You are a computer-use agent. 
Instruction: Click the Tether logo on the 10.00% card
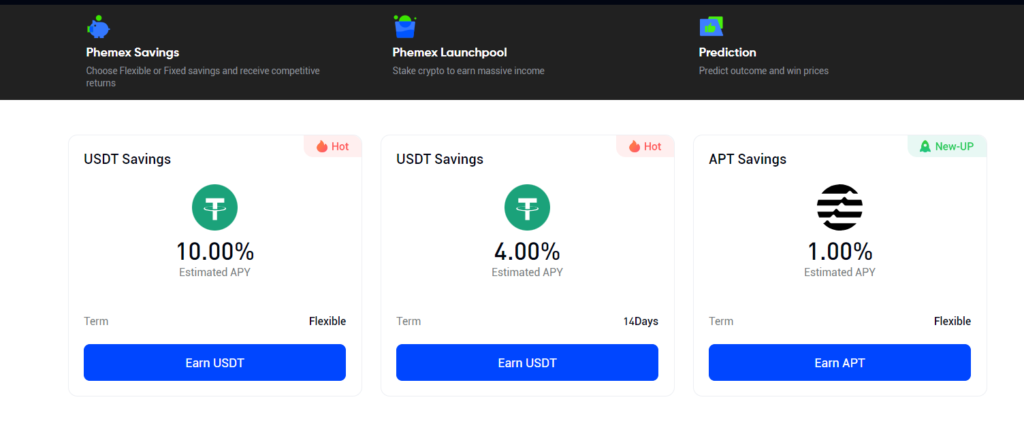[x=215, y=207]
